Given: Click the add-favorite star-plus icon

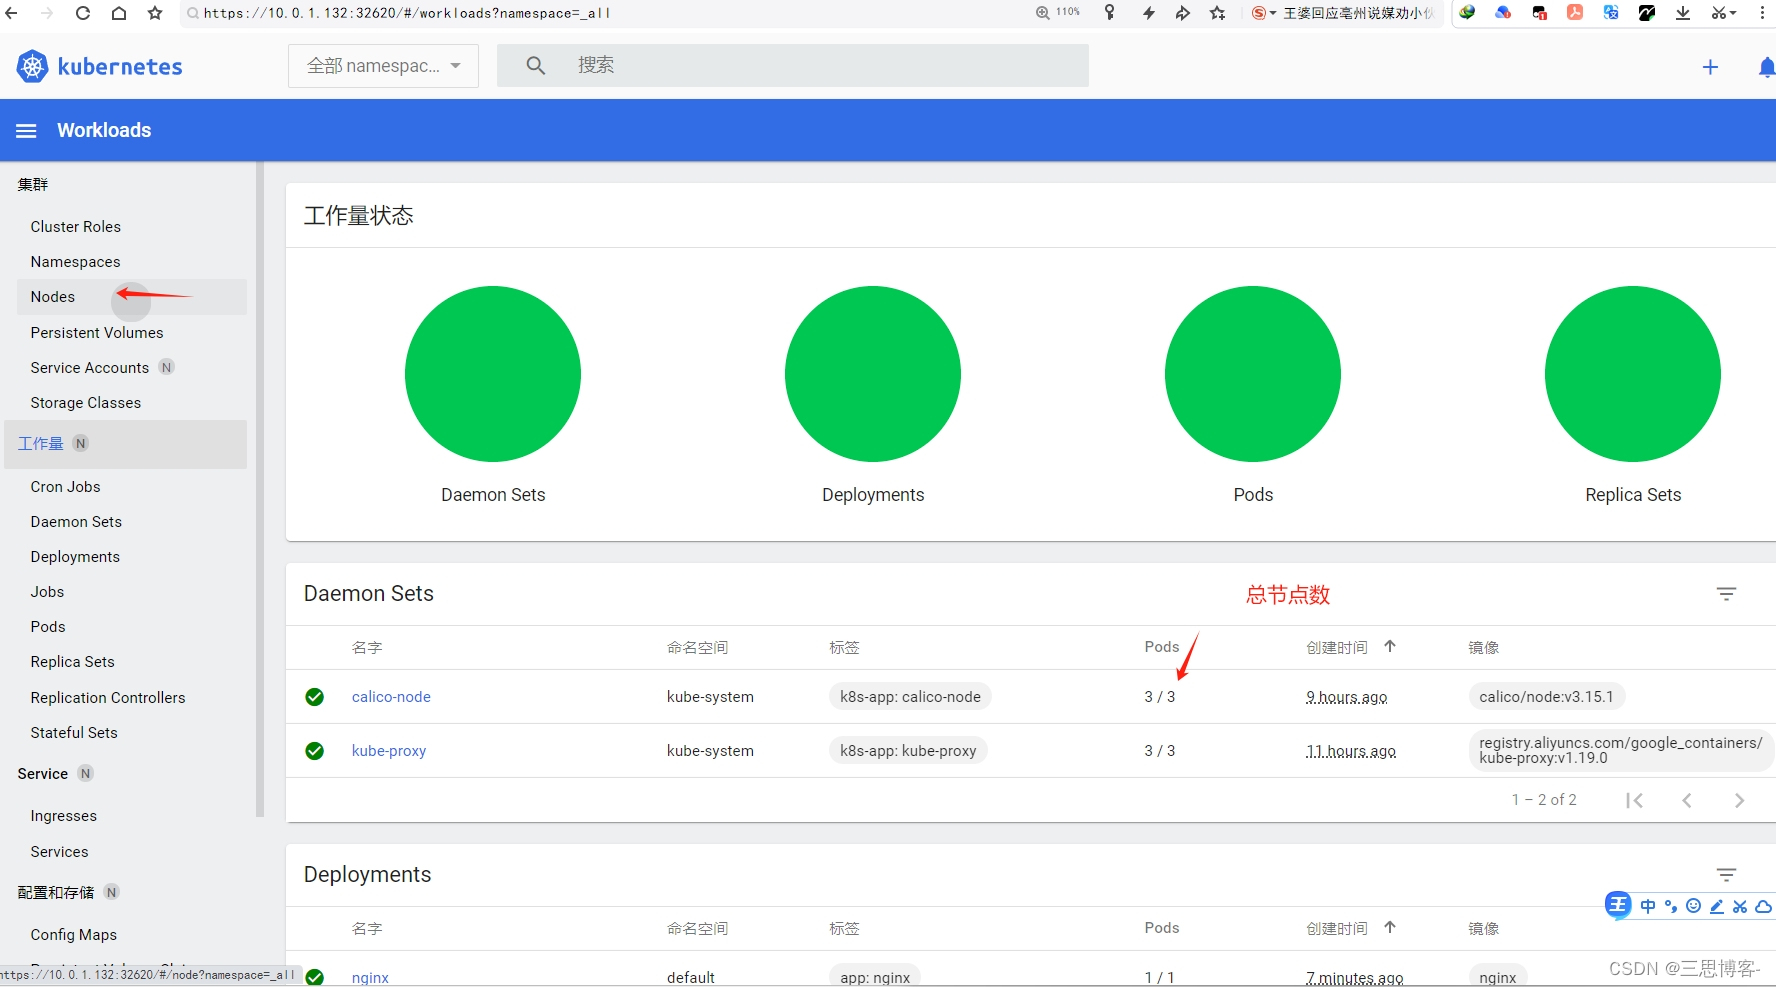Looking at the screenshot, I should pyautogui.click(x=1218, y=13).
